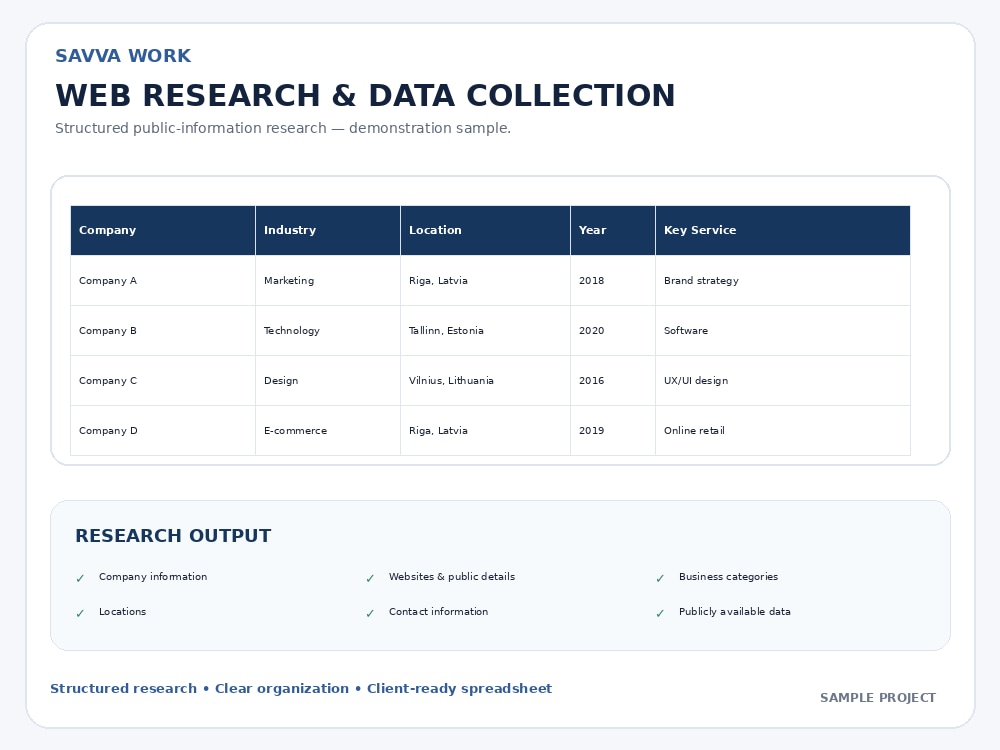
Task: Click the demonstration sample subtitle
Action: click(x=283, y=128)
